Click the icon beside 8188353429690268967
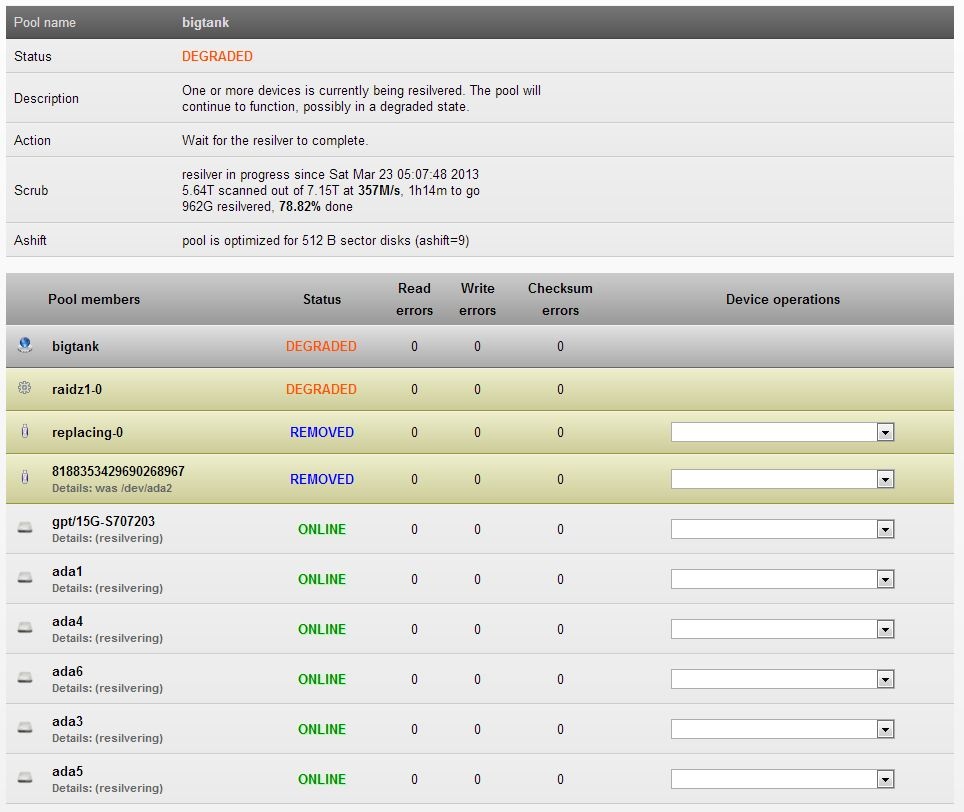 tap(25, 477)
